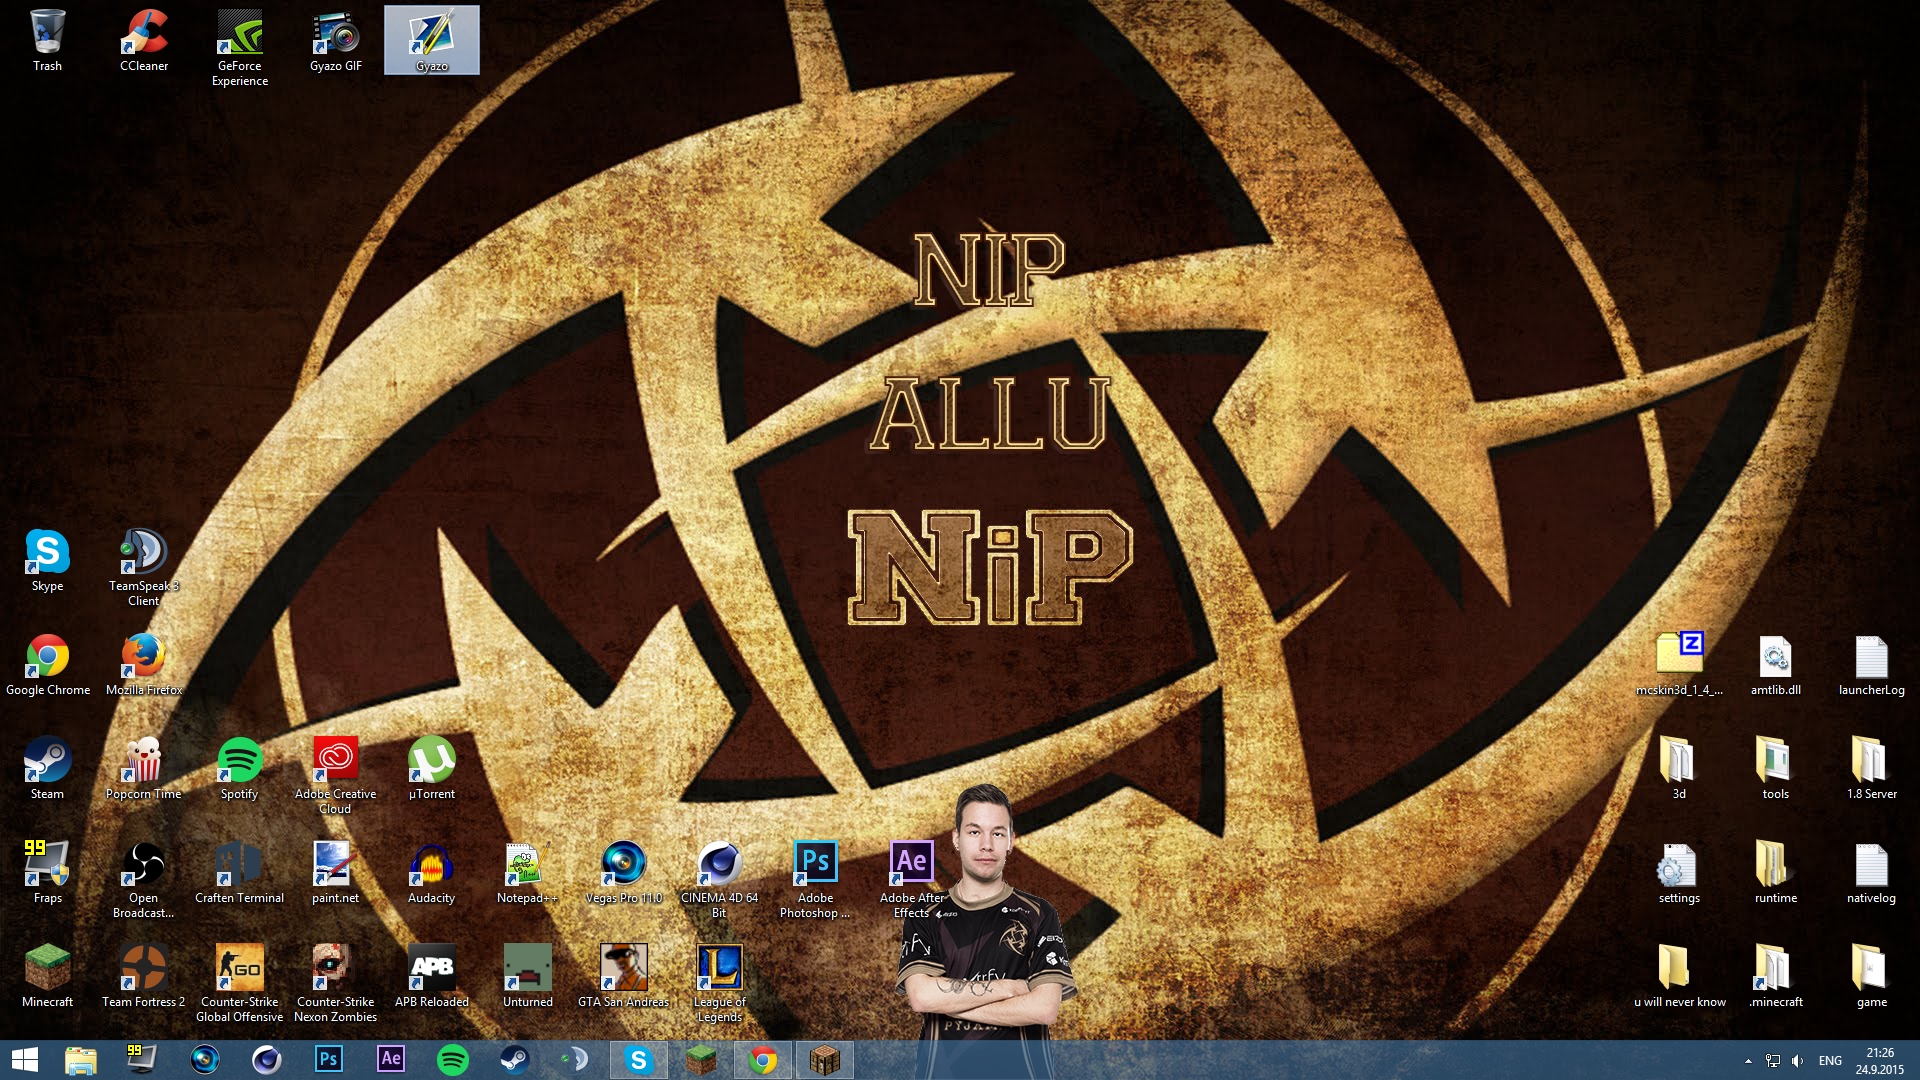This screenshot has width=1920, height=1080.
Task: Open Photoshop from the taskbar
Action: pos(329,1060)
